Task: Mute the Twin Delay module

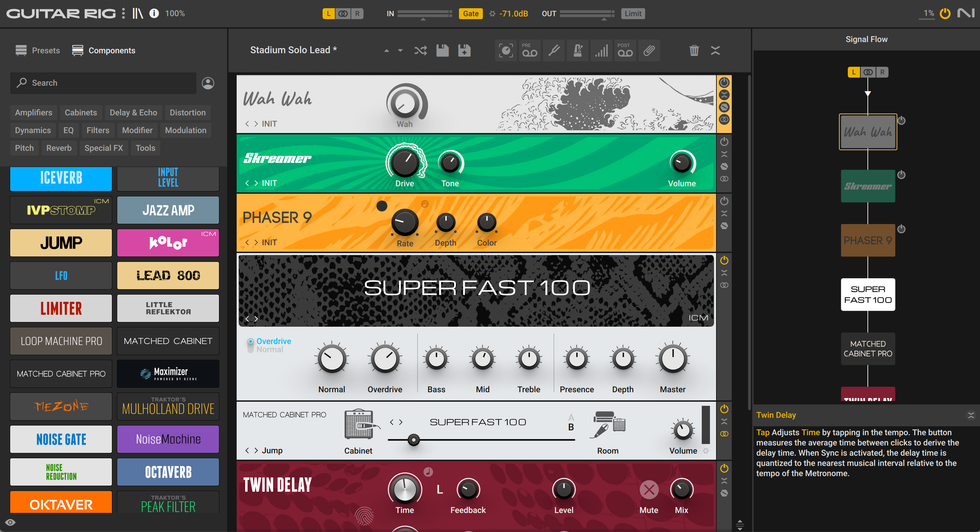Action: coord(649,490)
